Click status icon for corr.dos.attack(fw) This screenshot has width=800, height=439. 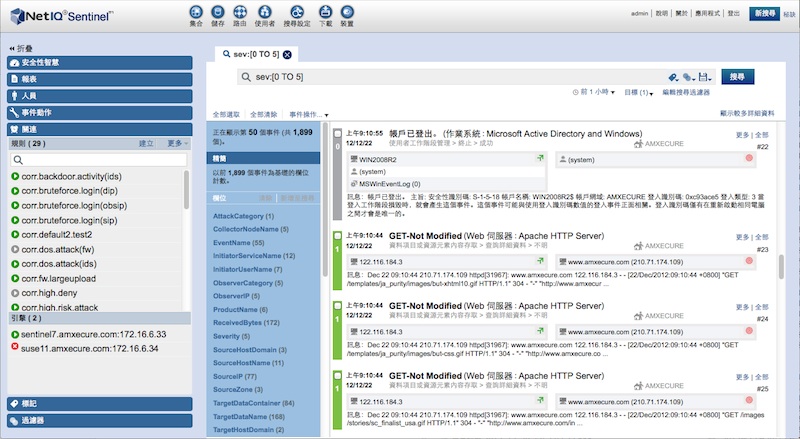click(15, 249)
